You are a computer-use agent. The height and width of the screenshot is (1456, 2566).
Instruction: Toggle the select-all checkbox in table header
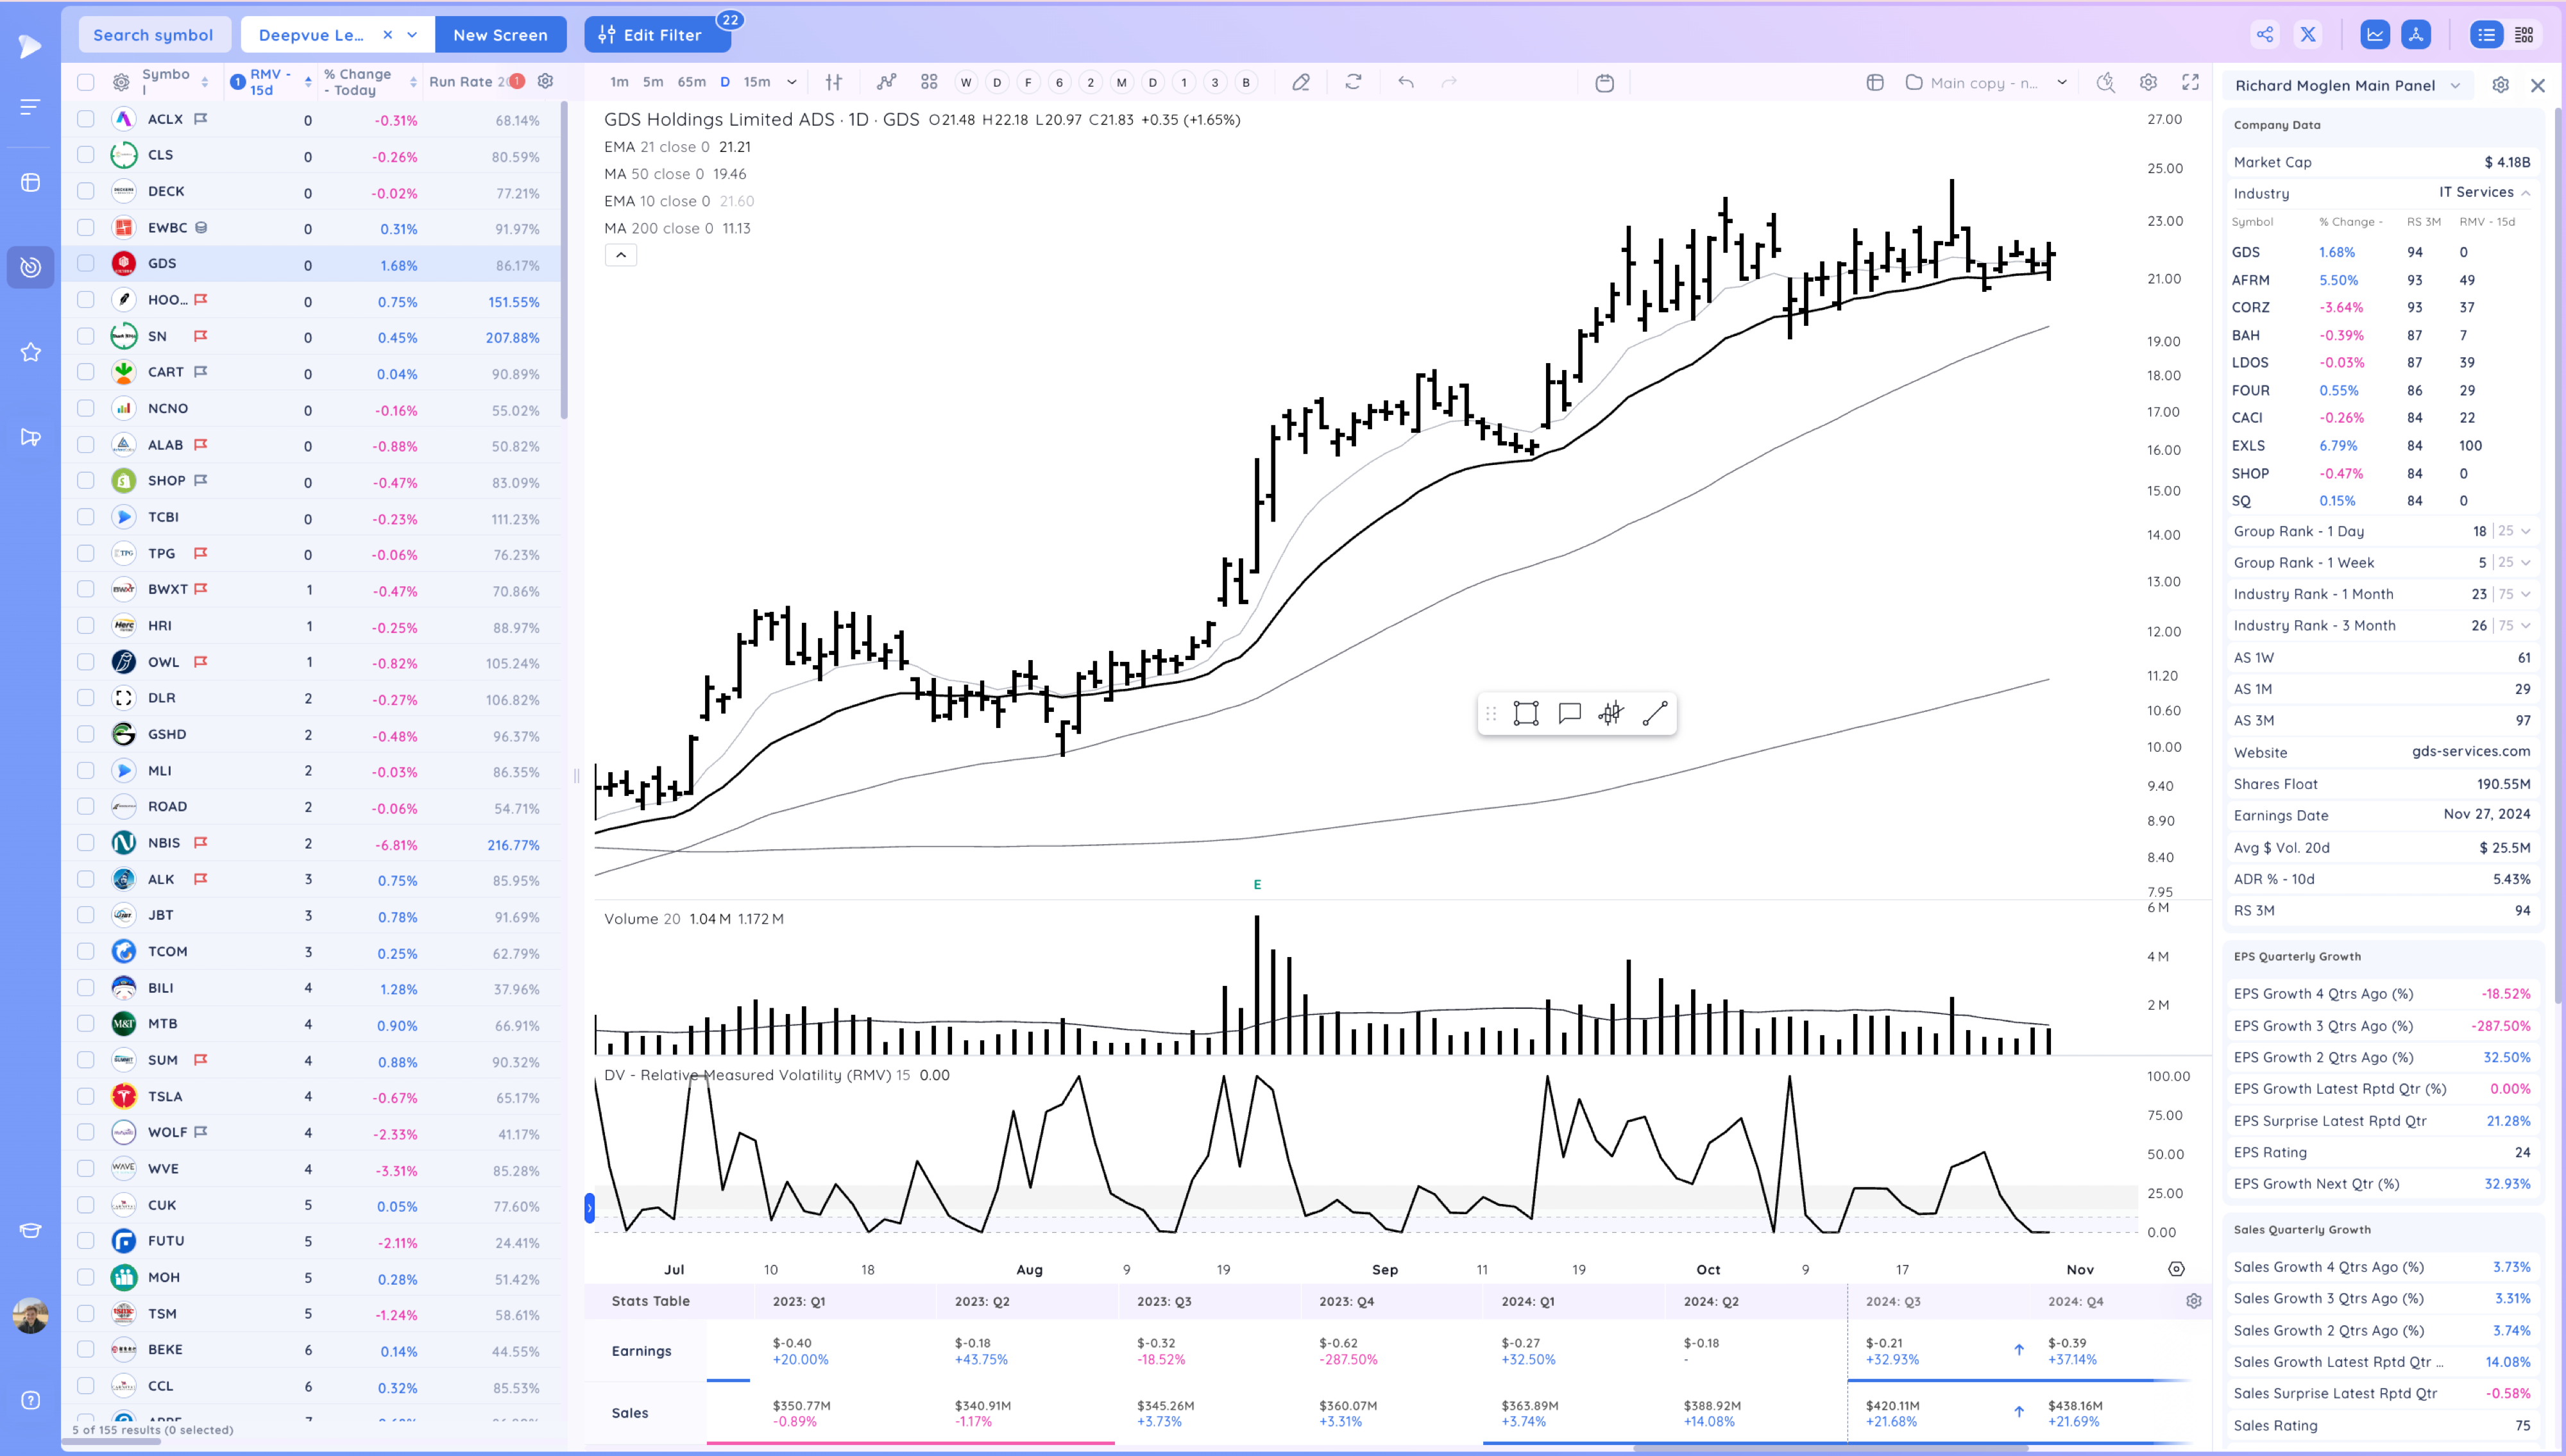(x=86, y=82)
